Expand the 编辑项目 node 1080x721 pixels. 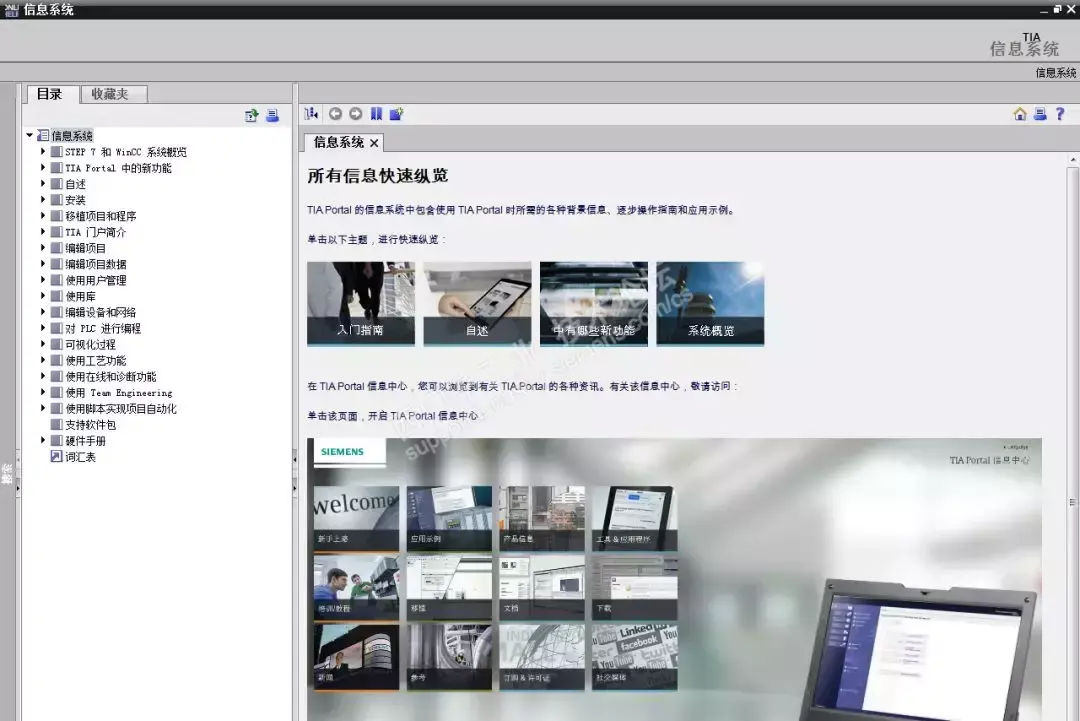click(43, 248)
